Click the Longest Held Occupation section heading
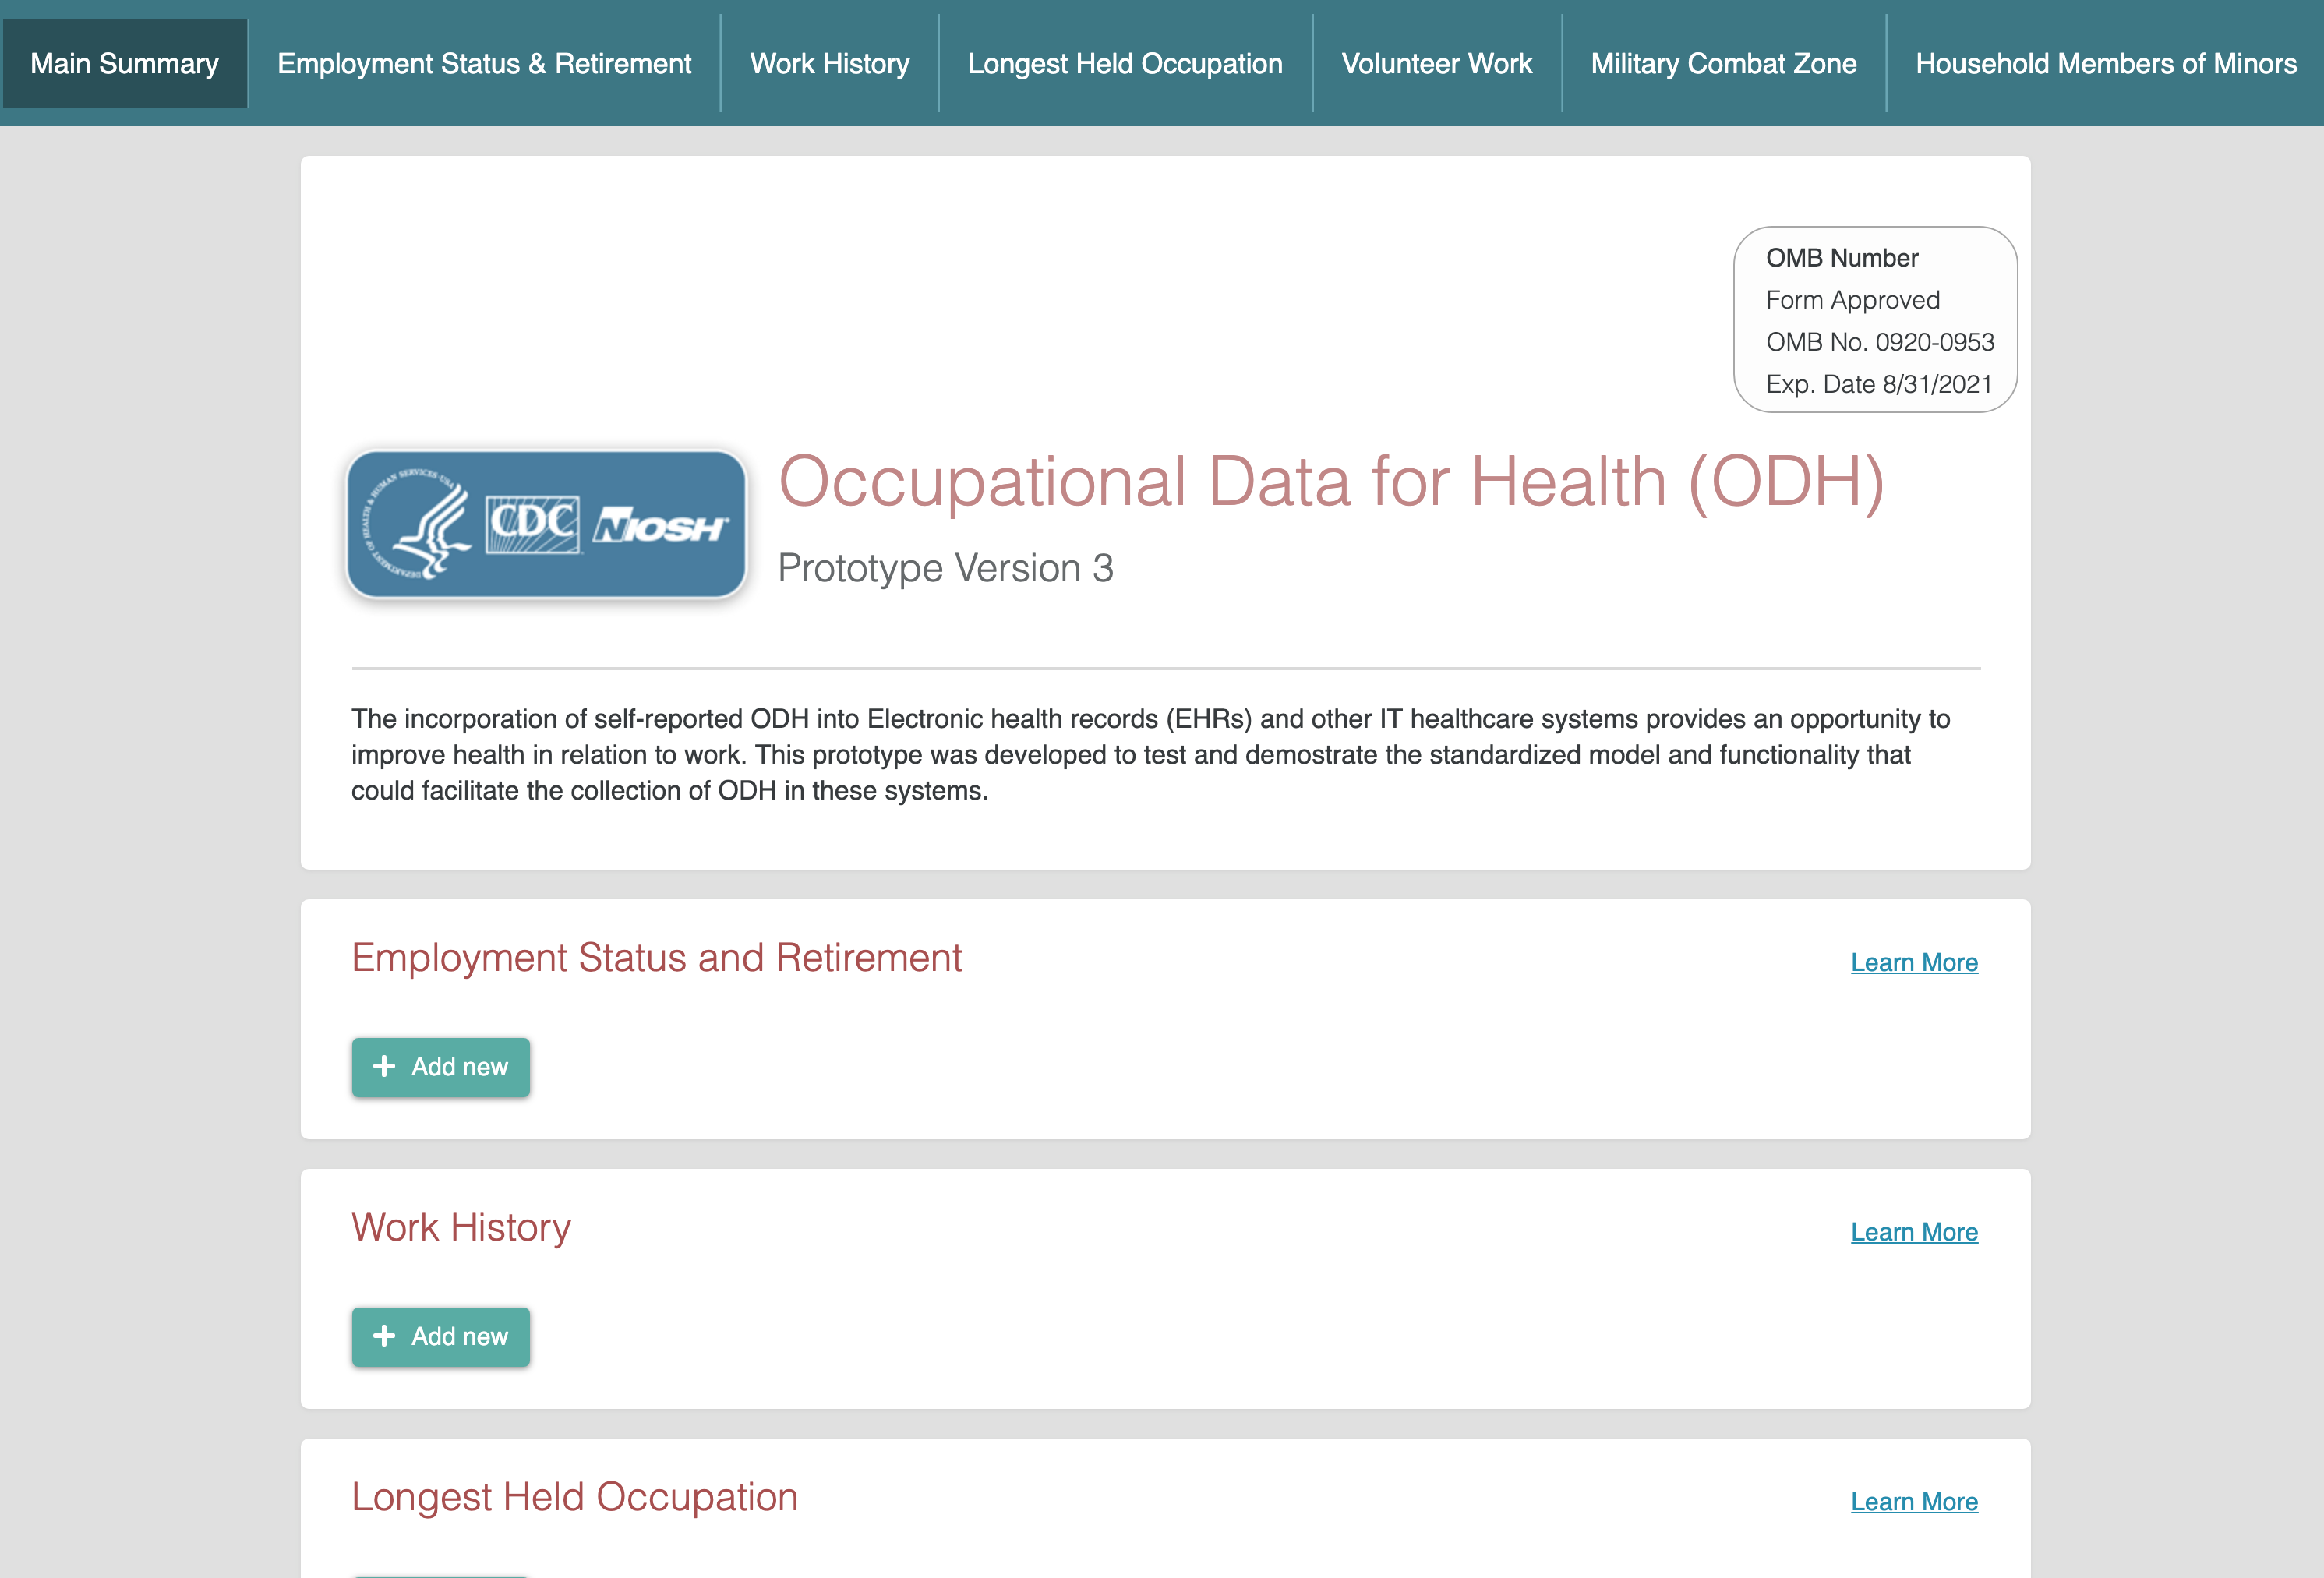 (x=574, y=1497)
